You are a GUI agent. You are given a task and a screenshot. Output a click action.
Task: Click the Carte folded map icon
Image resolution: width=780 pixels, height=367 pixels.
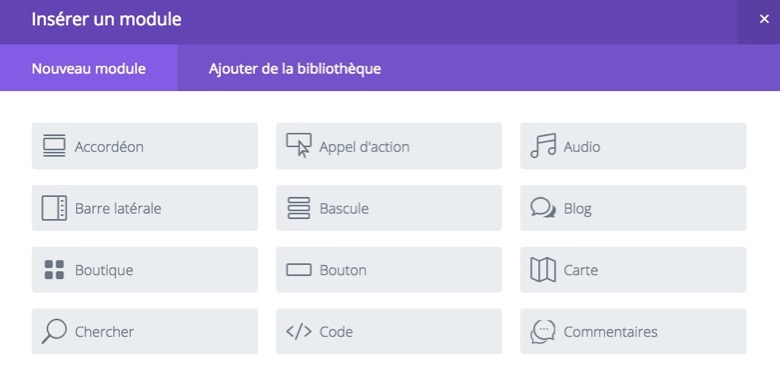click(543, 270)
